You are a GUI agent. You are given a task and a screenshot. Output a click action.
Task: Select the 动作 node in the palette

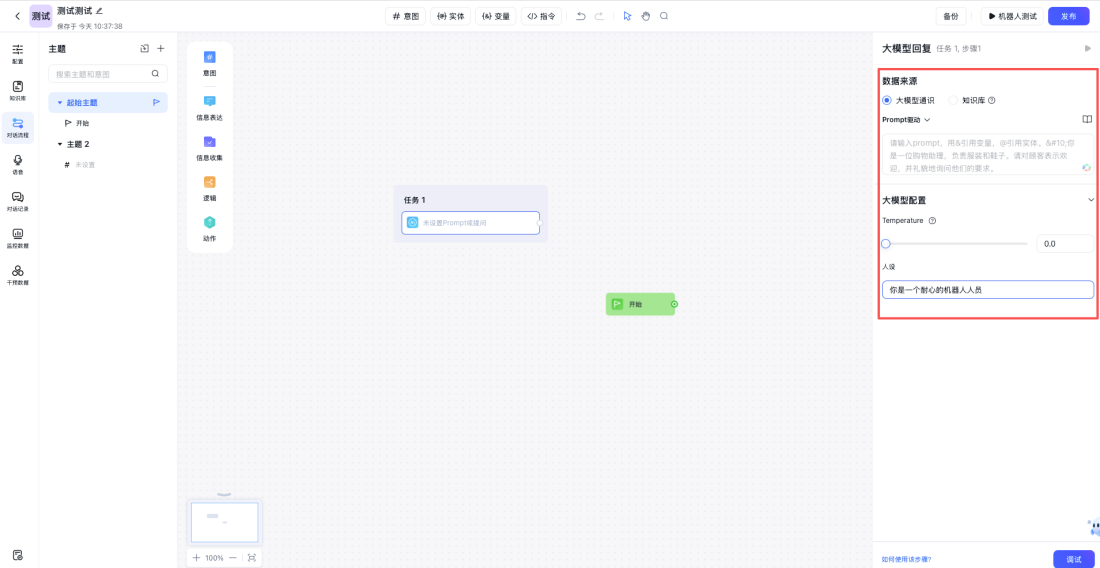210,228
